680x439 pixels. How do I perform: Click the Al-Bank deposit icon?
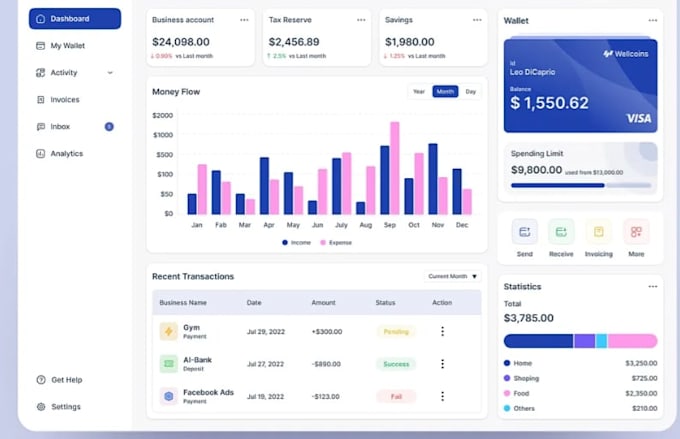(x=169, y=364)
